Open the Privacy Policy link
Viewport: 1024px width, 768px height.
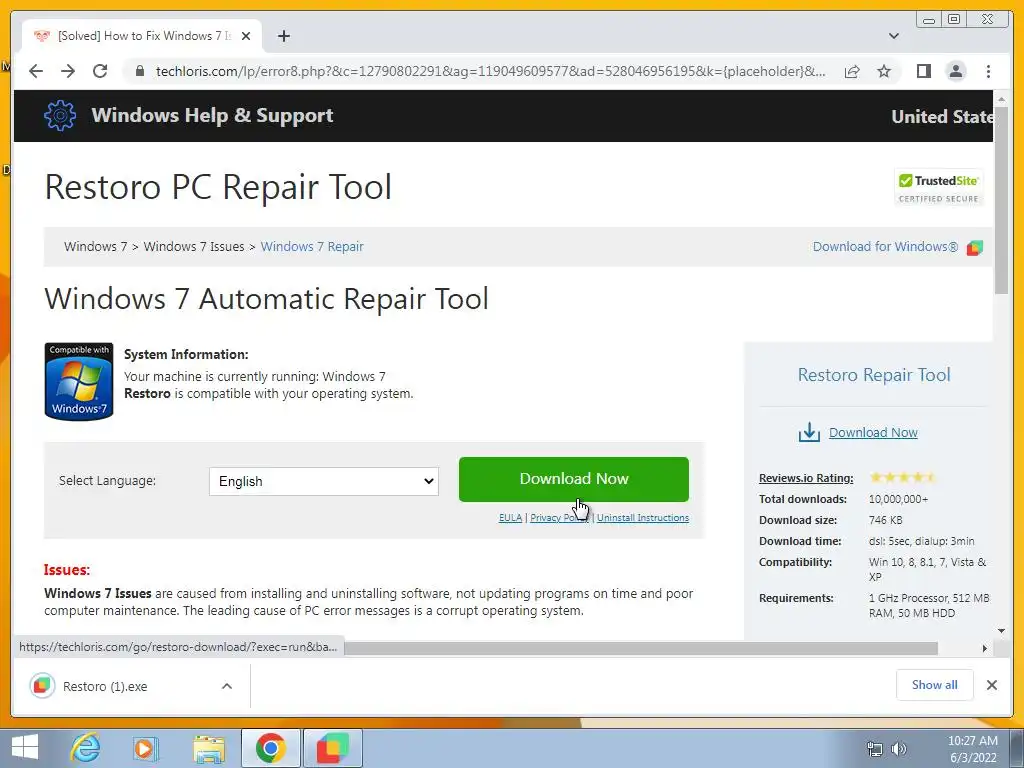[559, 517]
